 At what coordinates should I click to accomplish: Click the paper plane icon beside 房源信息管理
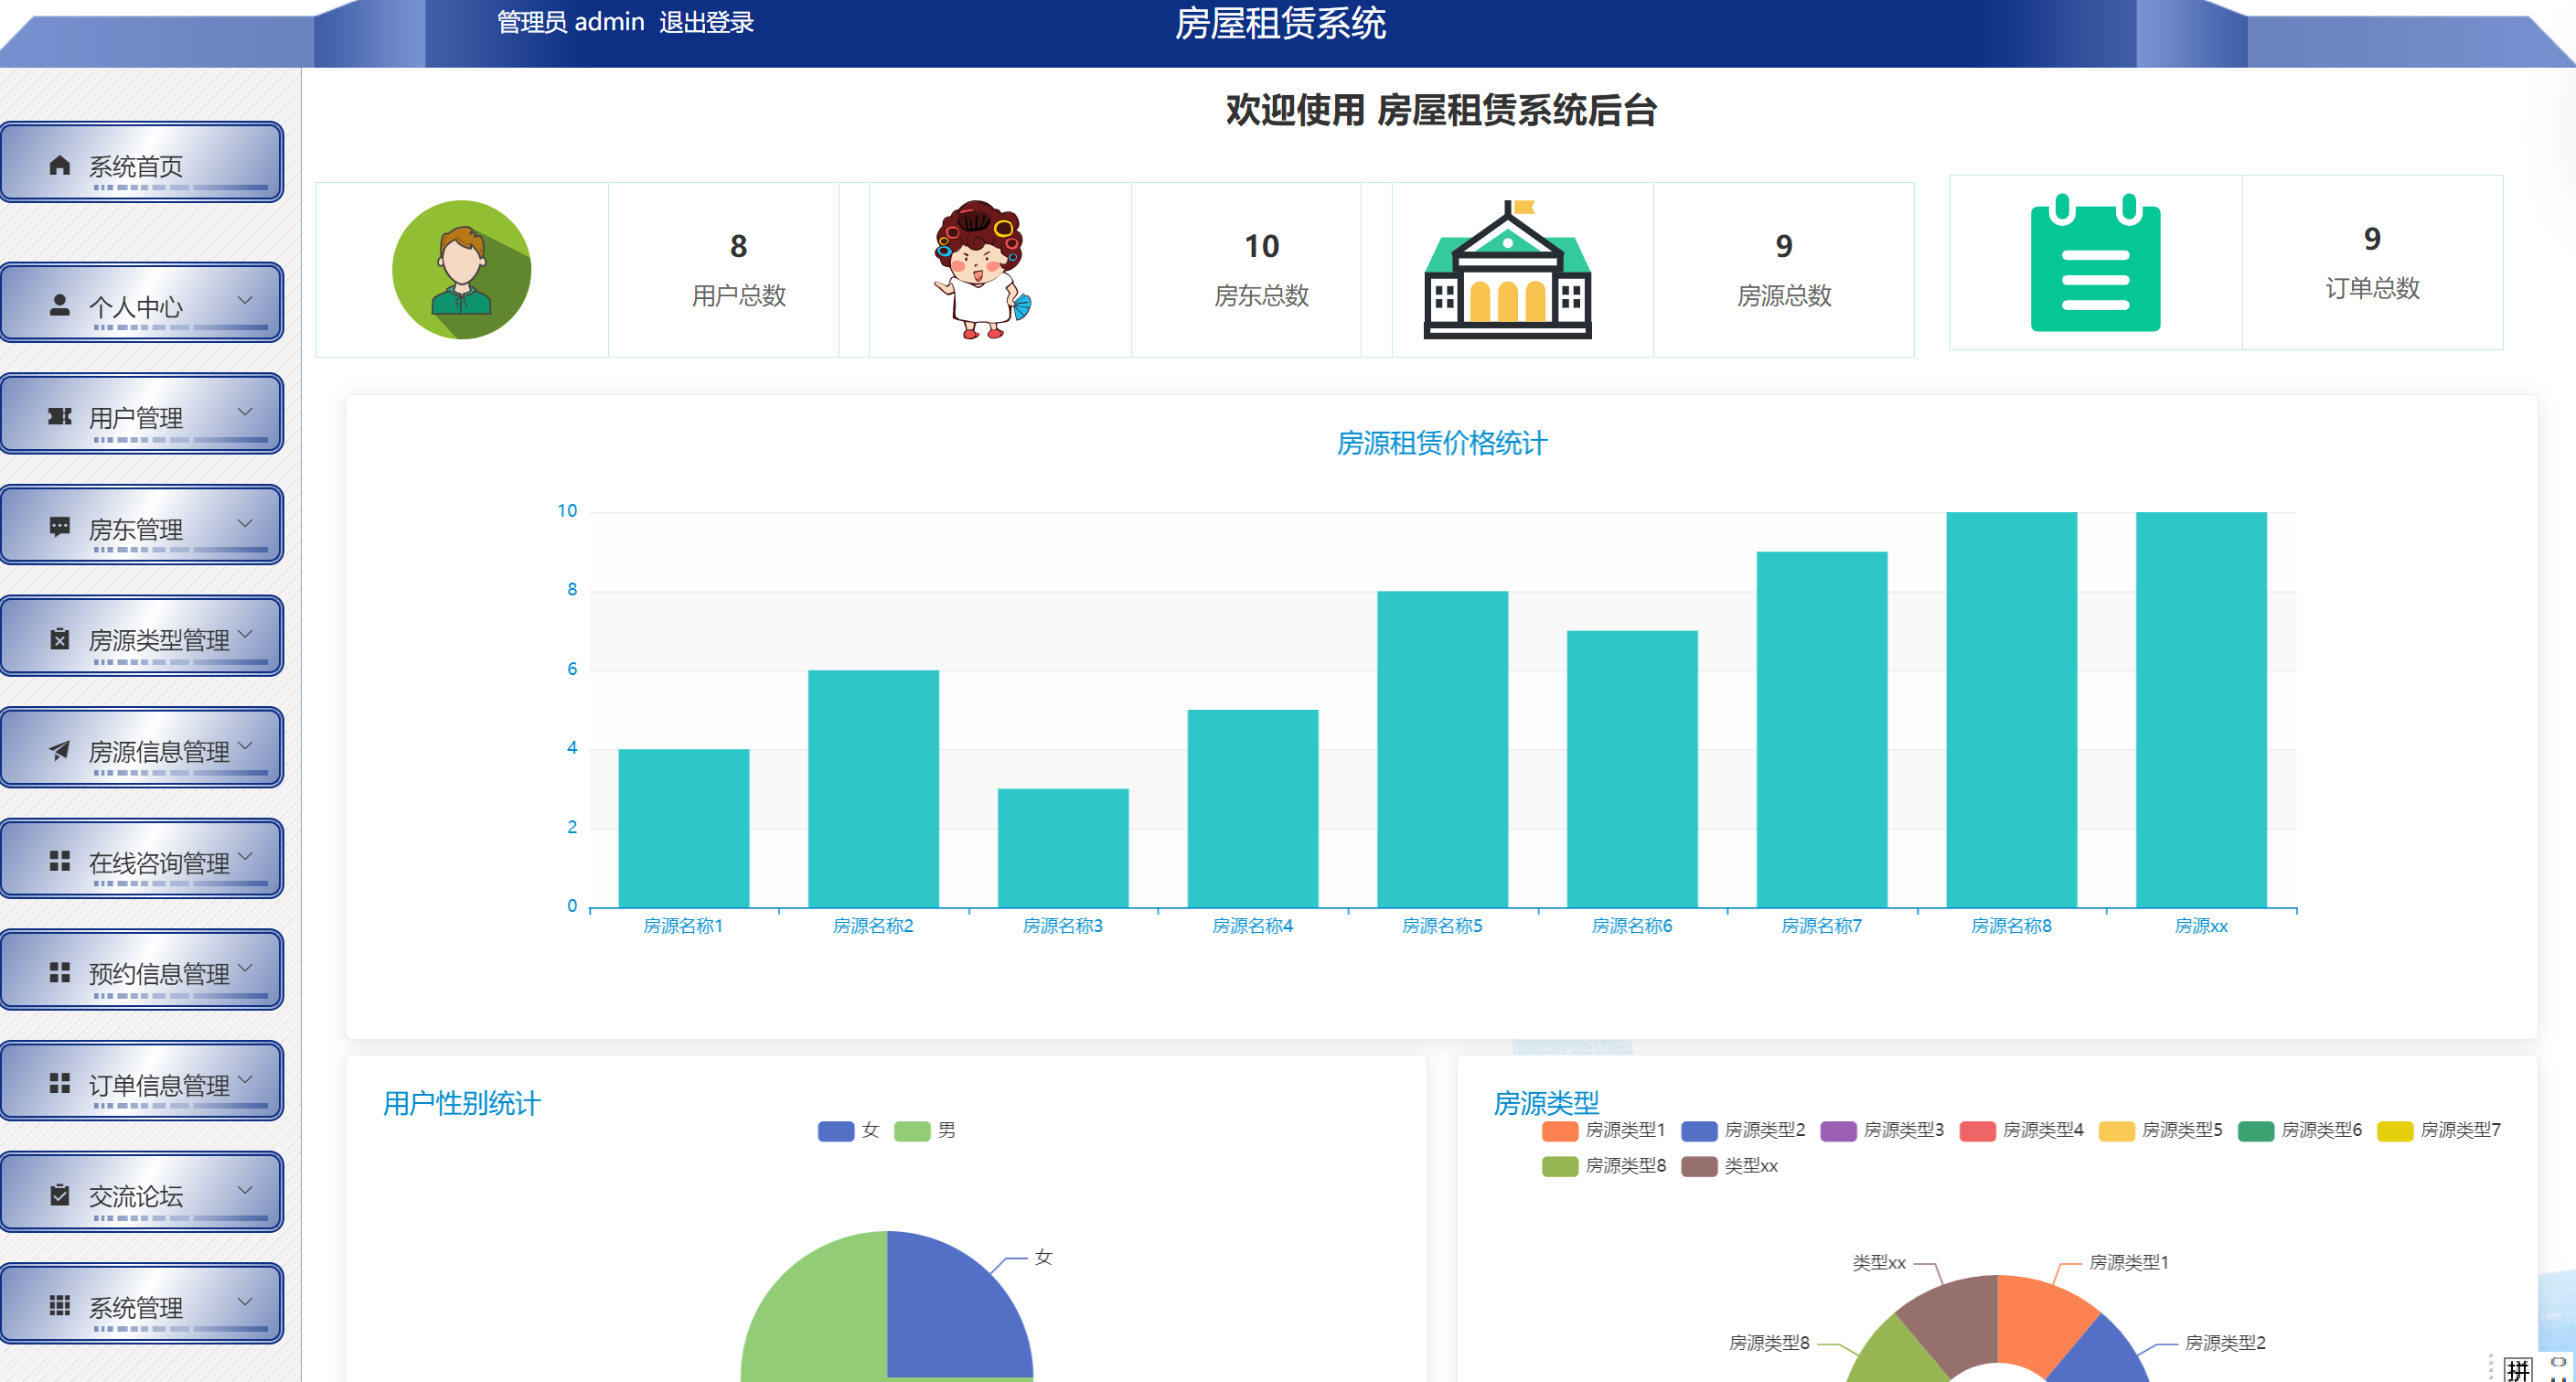(60, 750)
